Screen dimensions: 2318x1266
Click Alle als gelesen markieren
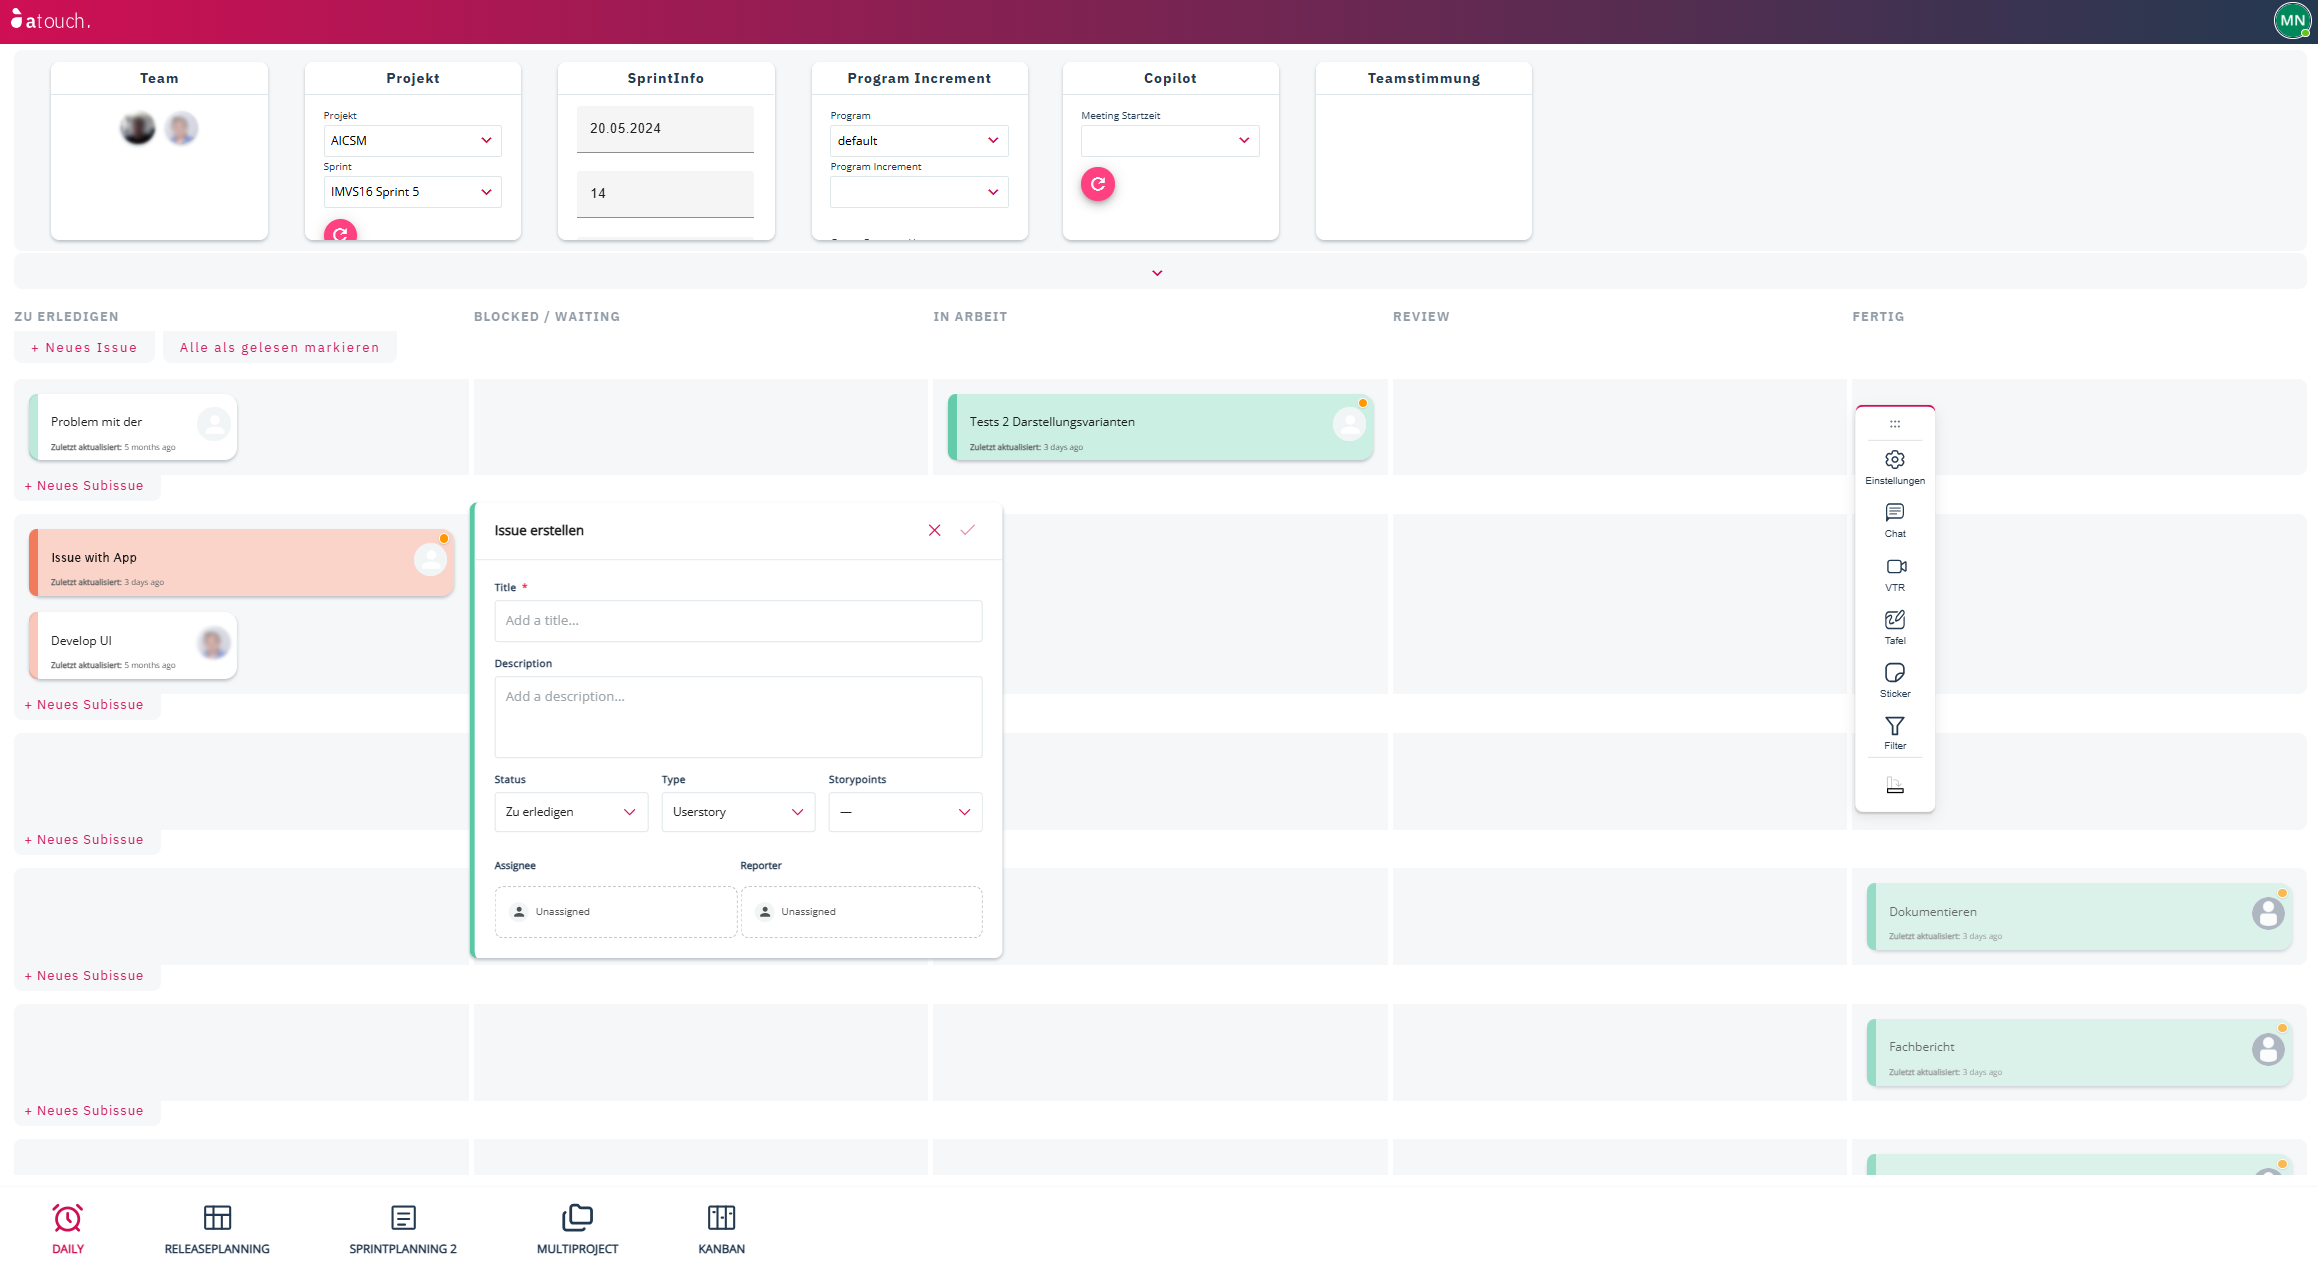pos(280,348)
